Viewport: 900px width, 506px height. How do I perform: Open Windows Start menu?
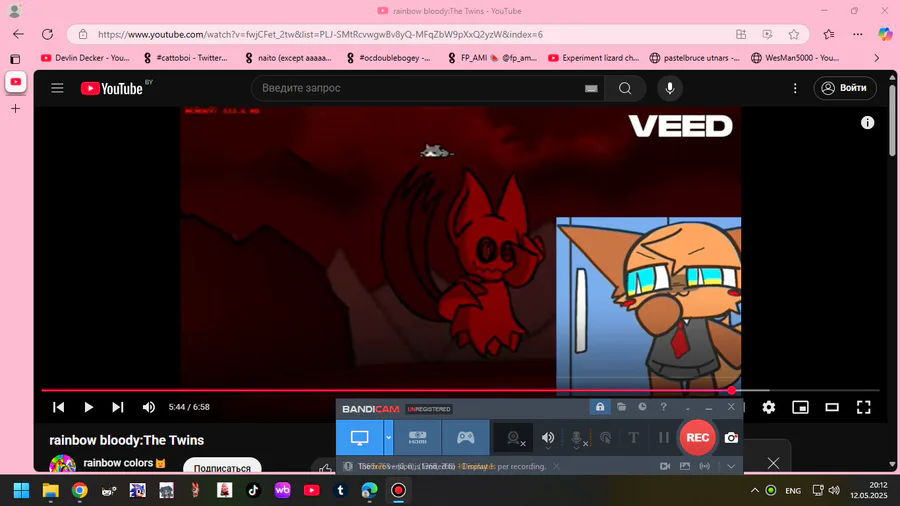click(x=21, y=491)
